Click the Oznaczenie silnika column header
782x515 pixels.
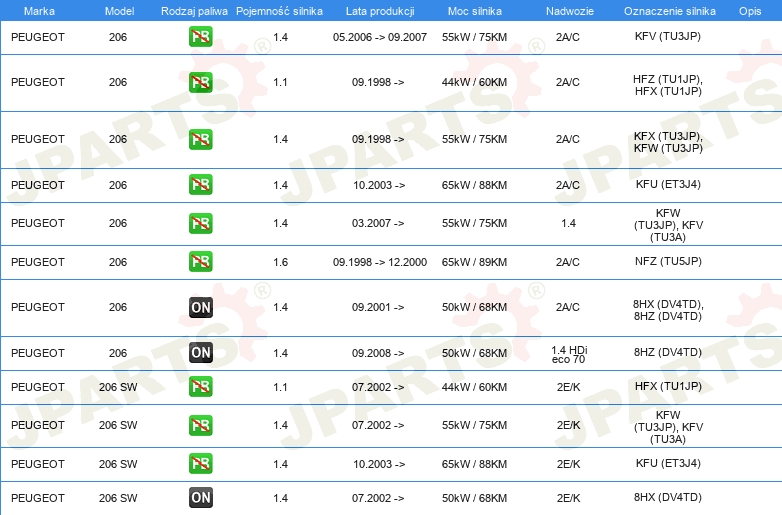click(667, 11)
